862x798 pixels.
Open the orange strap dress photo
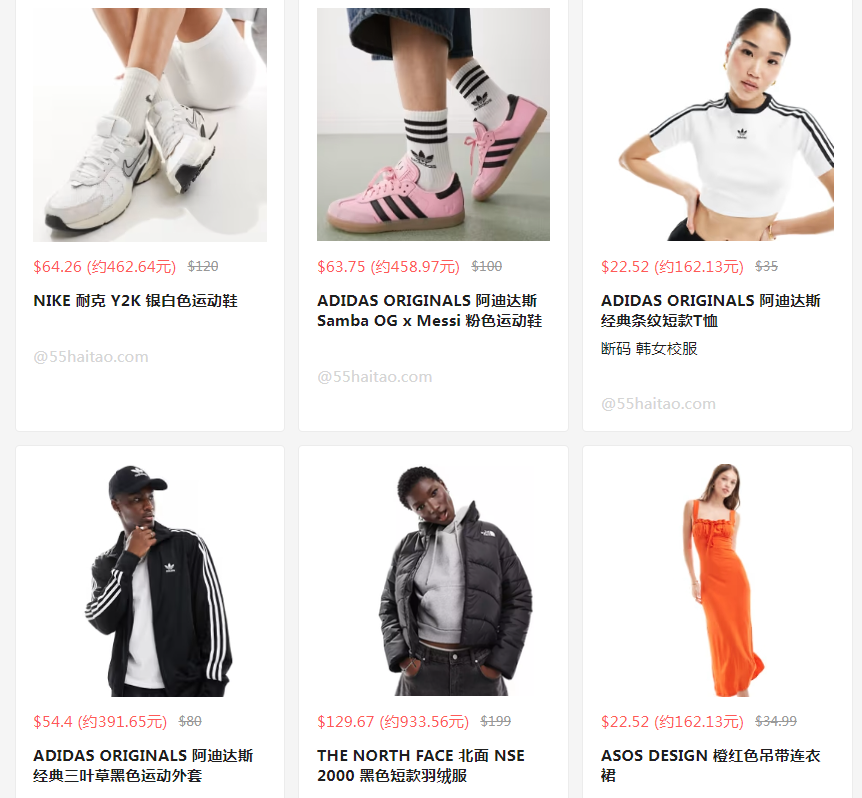(717, 580)
